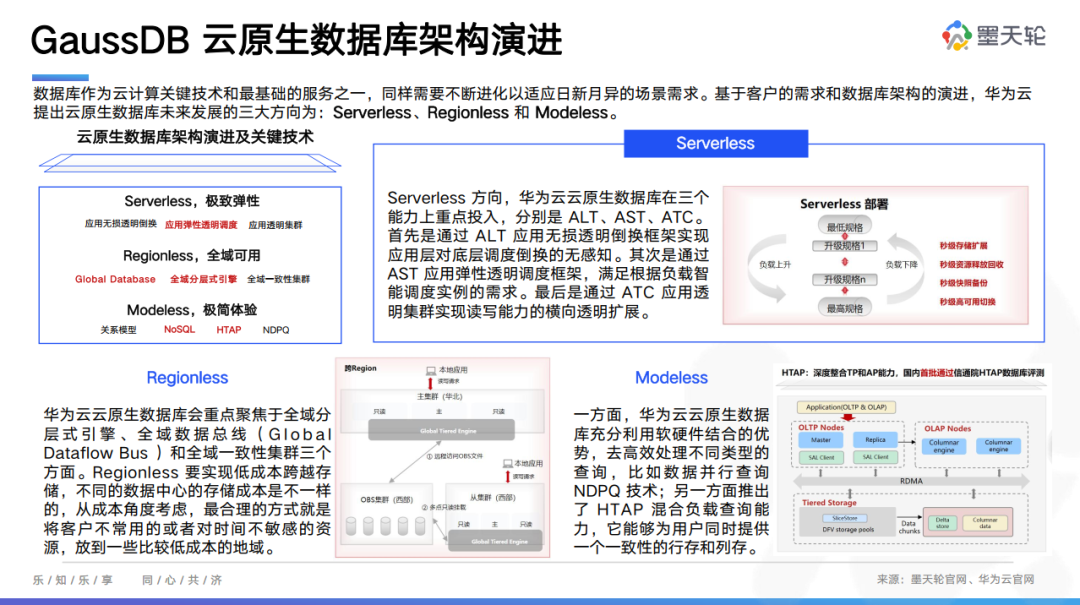Select the text Modeless，极简体验
1080x605 pixels.
point(191,310)
